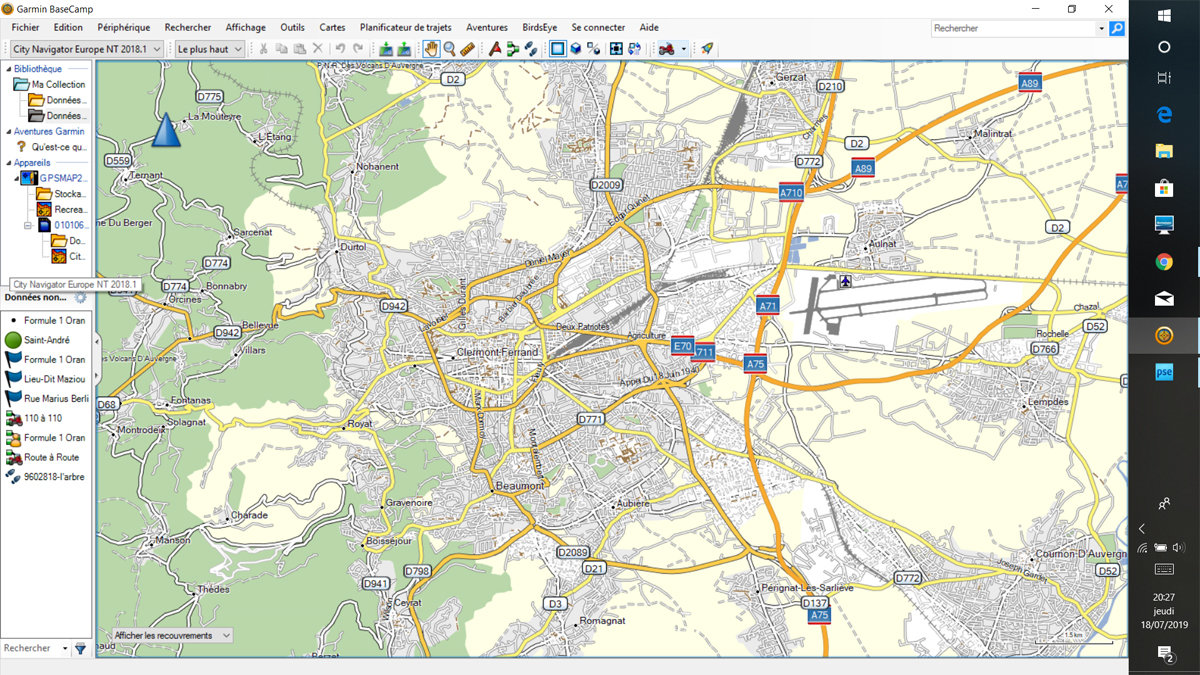Select the Hand pan tool
Screen dimensions: 1200x675
click(x=431, y=48)
